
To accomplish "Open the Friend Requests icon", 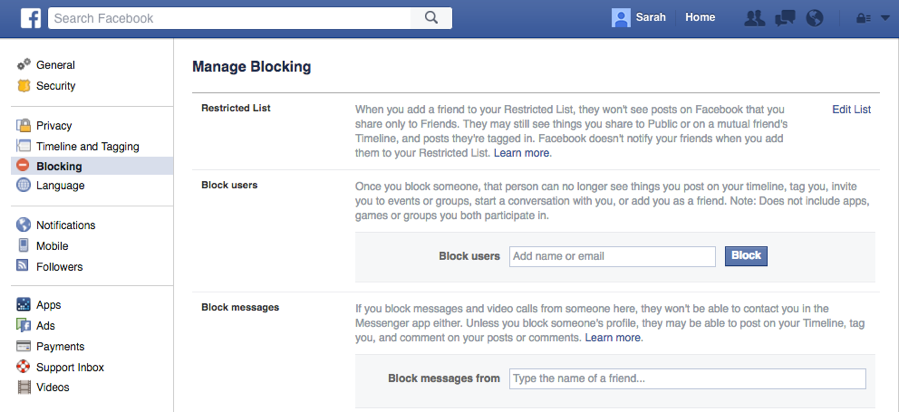I will [755, 18].
